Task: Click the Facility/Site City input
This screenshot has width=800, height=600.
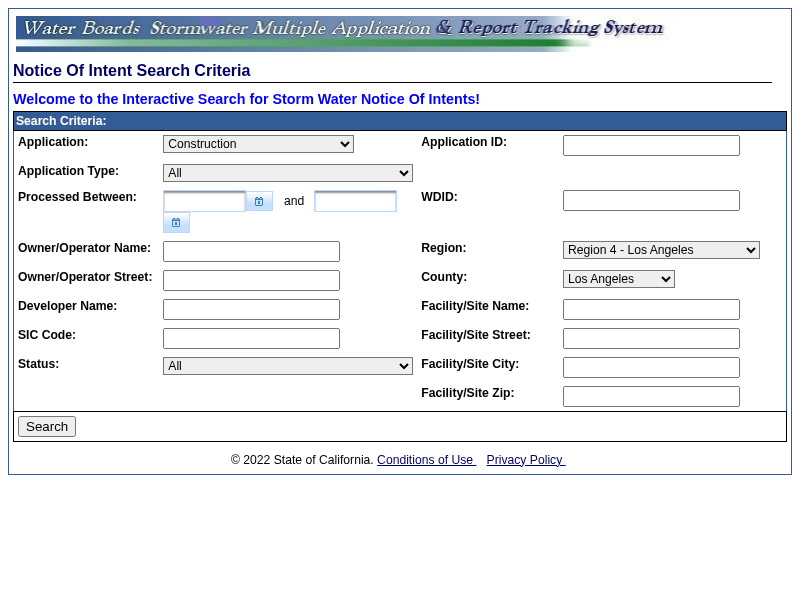Action: 651,368
